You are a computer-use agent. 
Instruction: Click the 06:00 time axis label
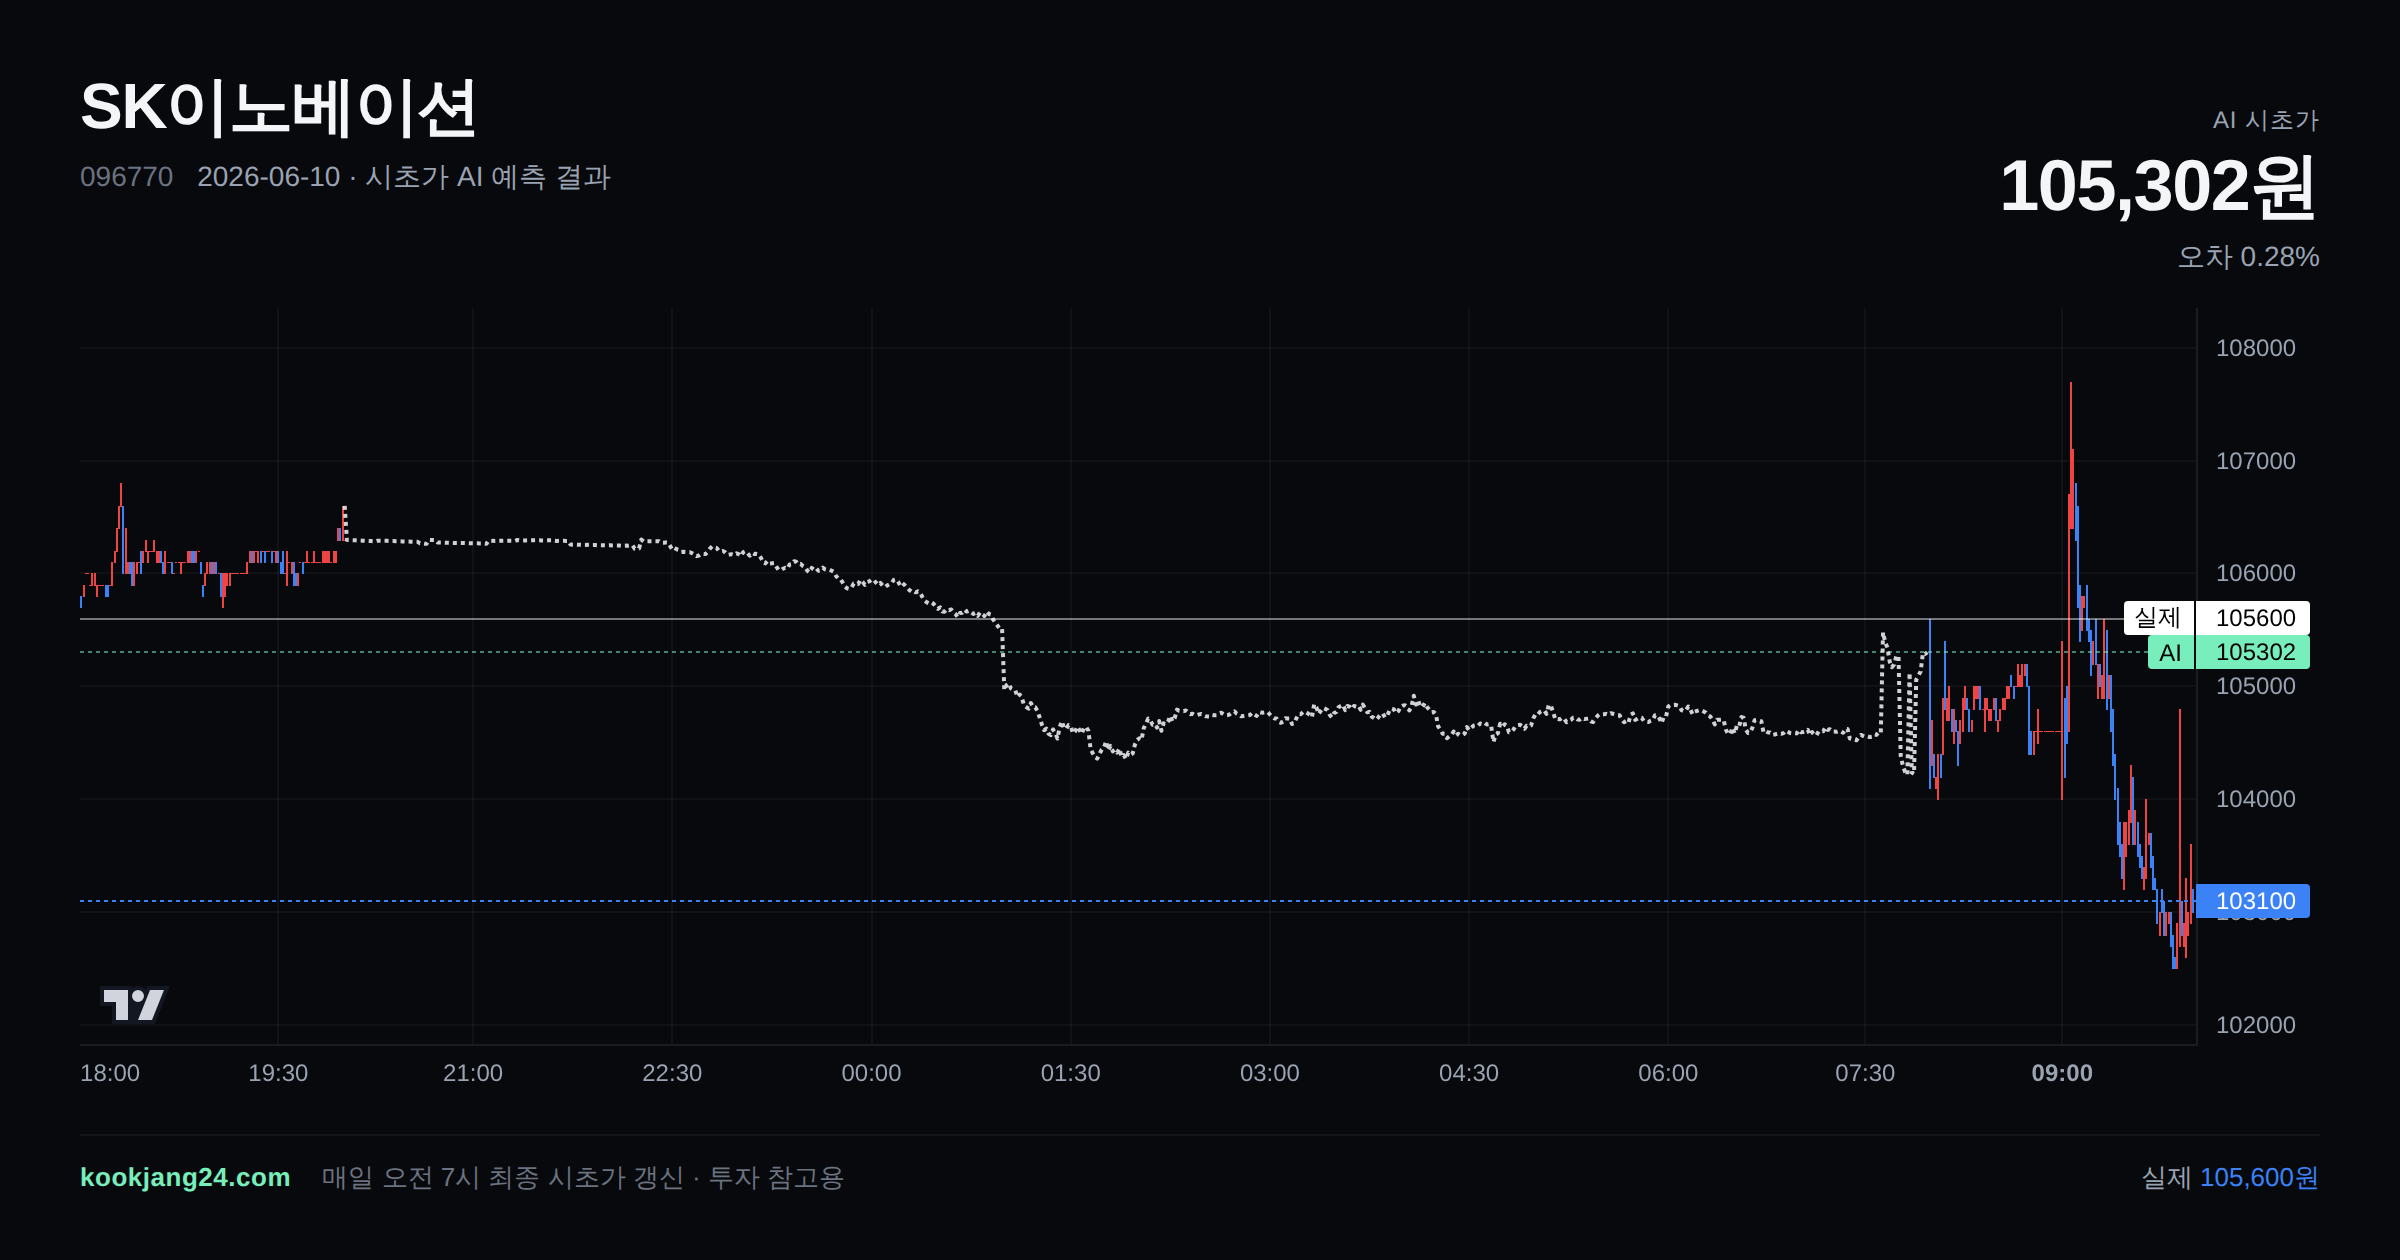tap(1668, 1073)
